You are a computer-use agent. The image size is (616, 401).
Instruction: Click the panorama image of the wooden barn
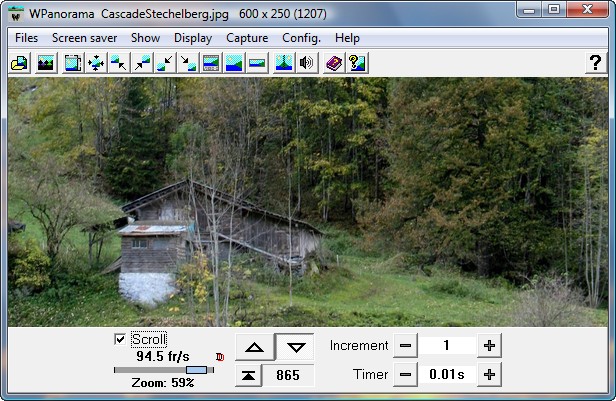(308, 202)
